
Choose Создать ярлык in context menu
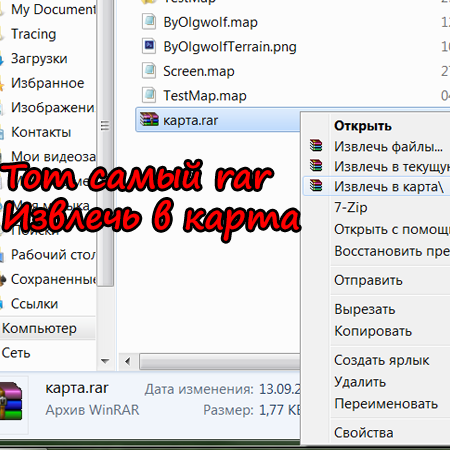tap(382, 360)
